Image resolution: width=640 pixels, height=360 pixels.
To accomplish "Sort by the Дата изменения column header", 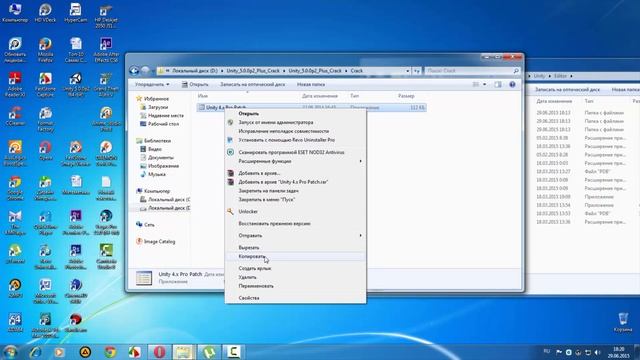I will tap(320, 96).
